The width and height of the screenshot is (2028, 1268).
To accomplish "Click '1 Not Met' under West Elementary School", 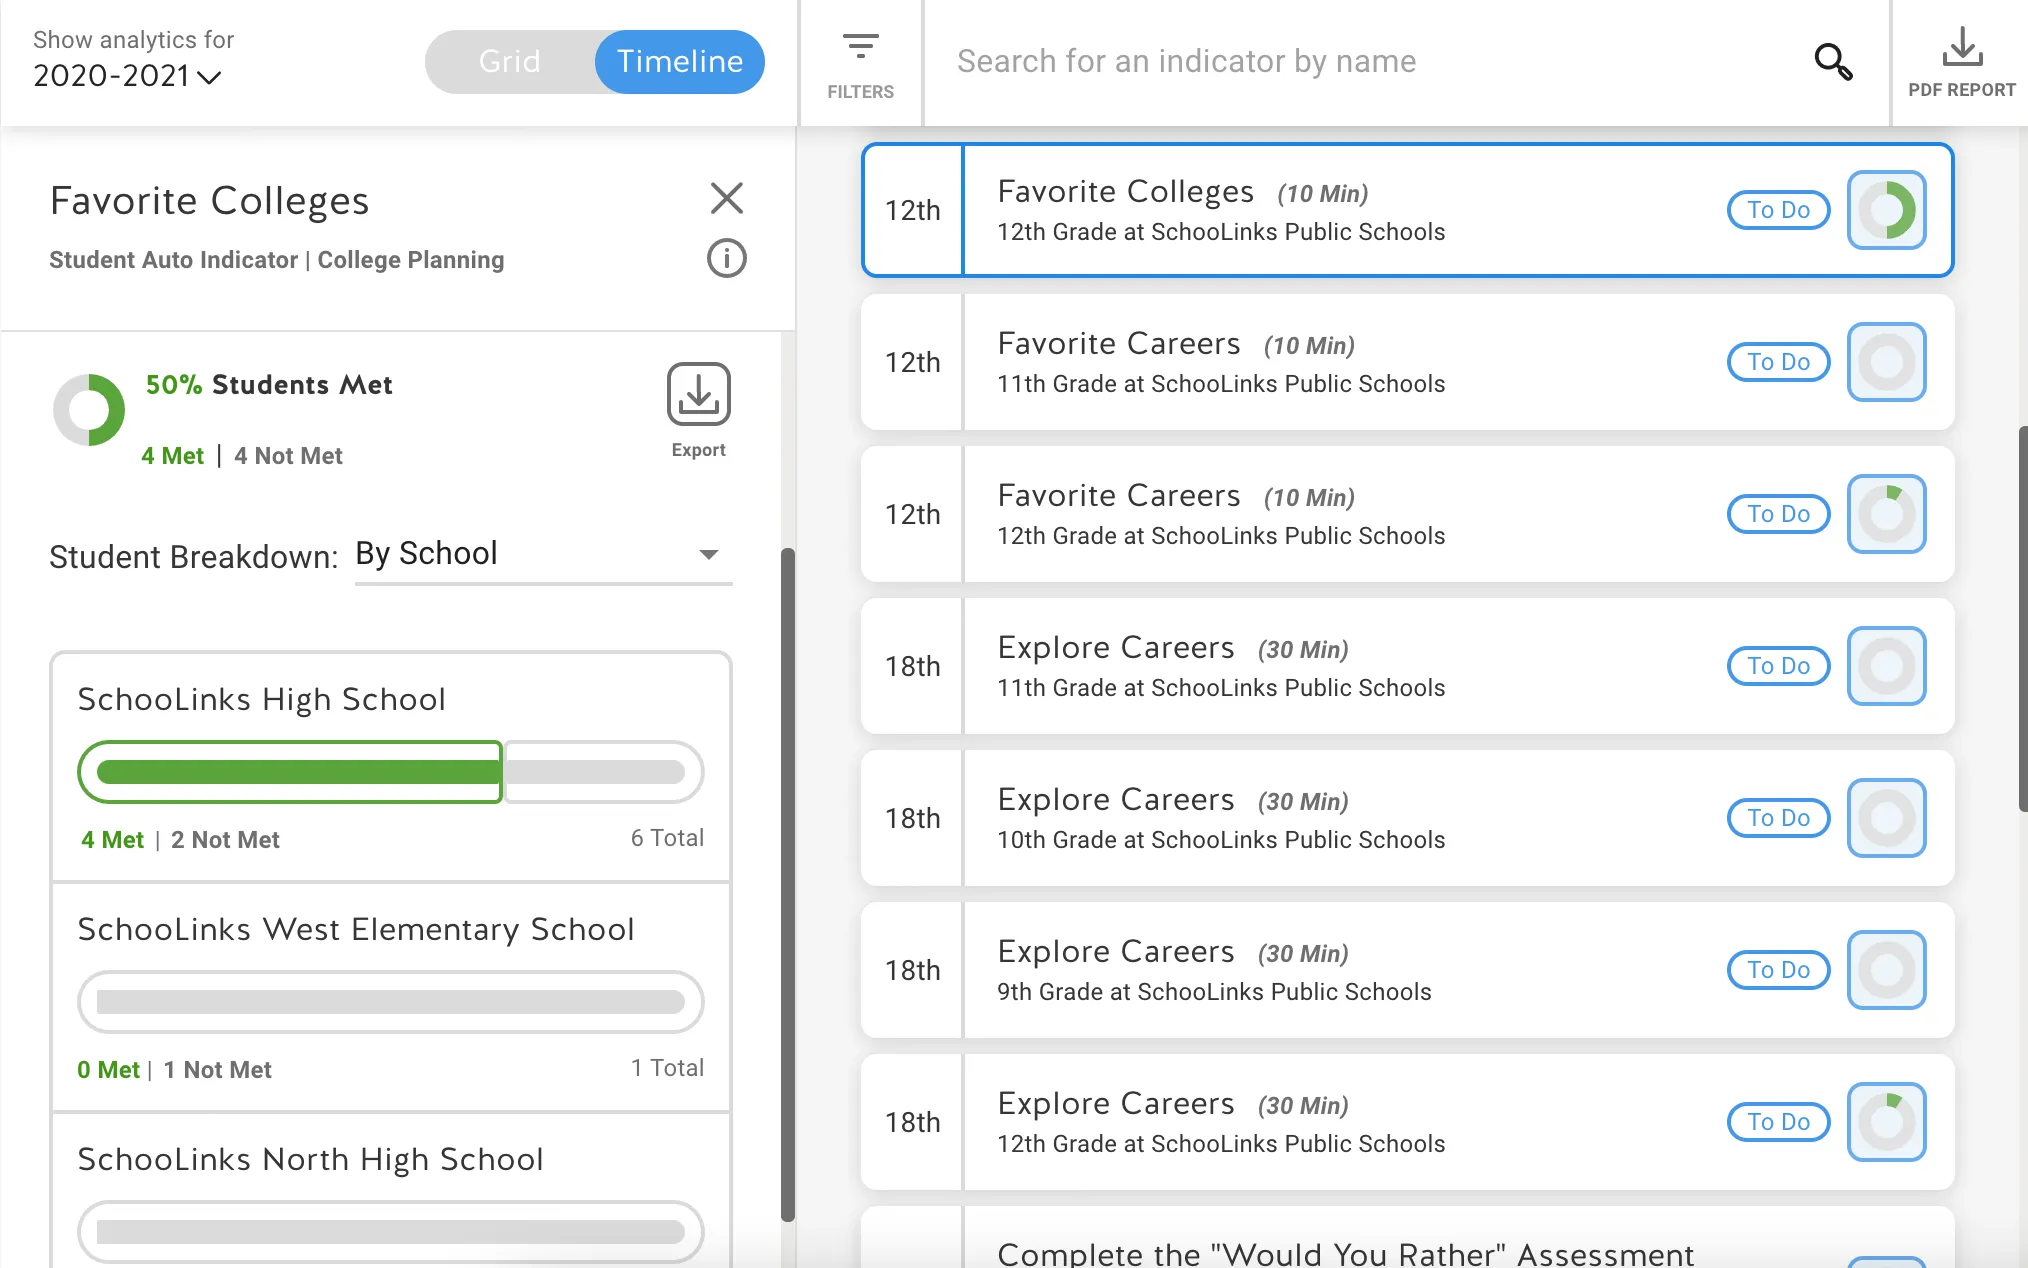I will click(217, 1070).
